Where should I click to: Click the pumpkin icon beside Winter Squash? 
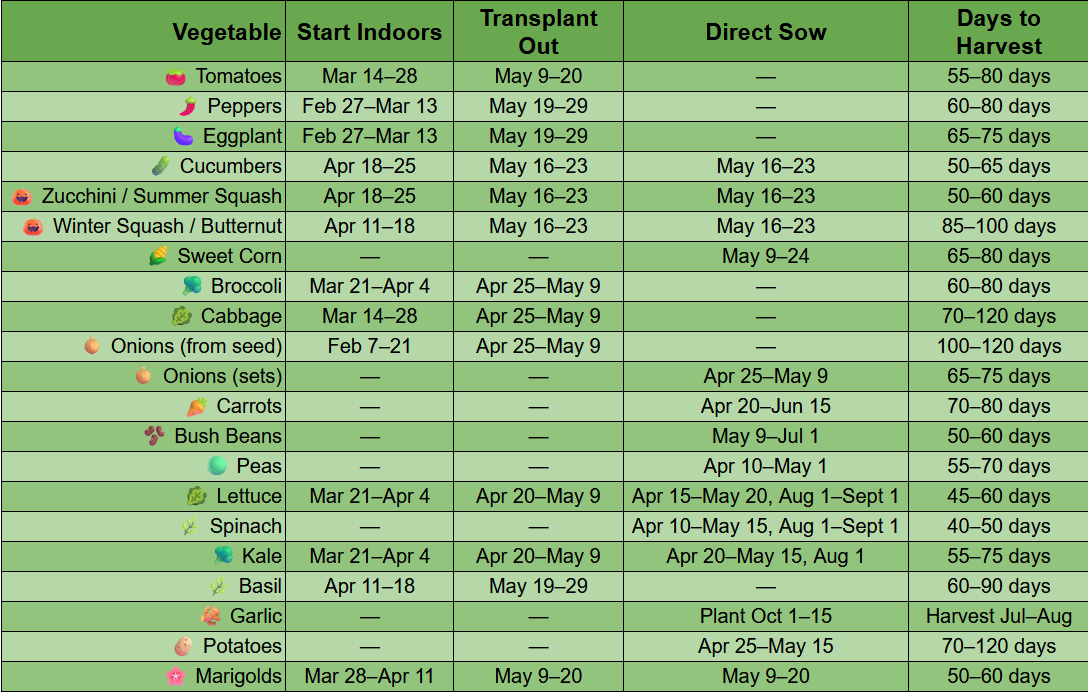[33, 227]
